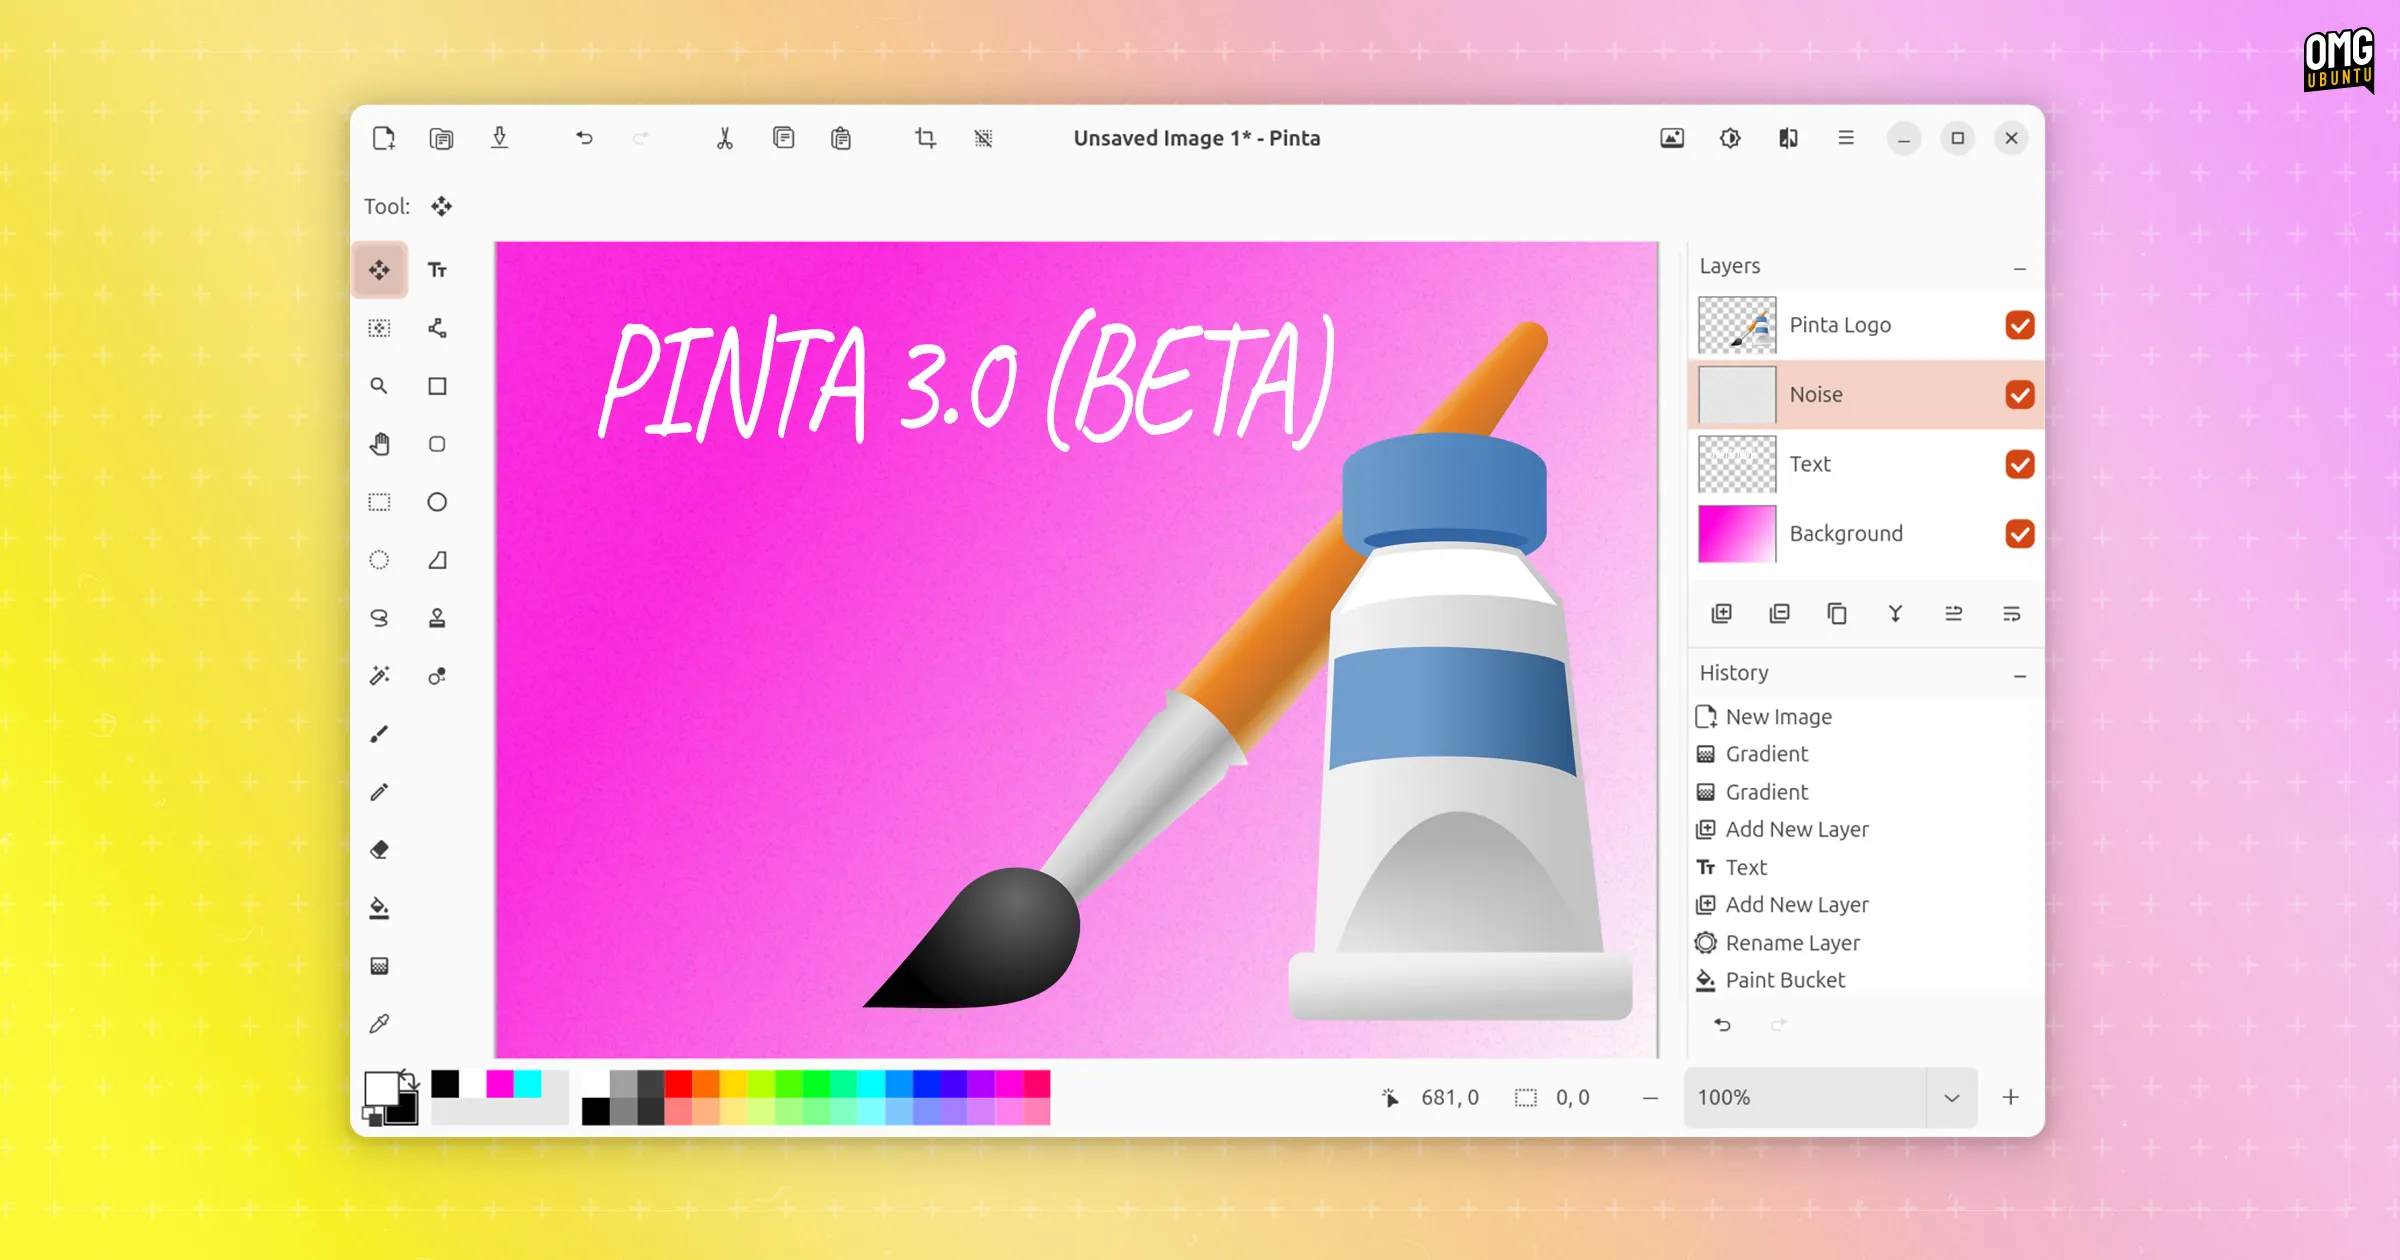Click the Add New Layer button
This screenshot has height=1260, width=2400.
(x=1721, y=614)
